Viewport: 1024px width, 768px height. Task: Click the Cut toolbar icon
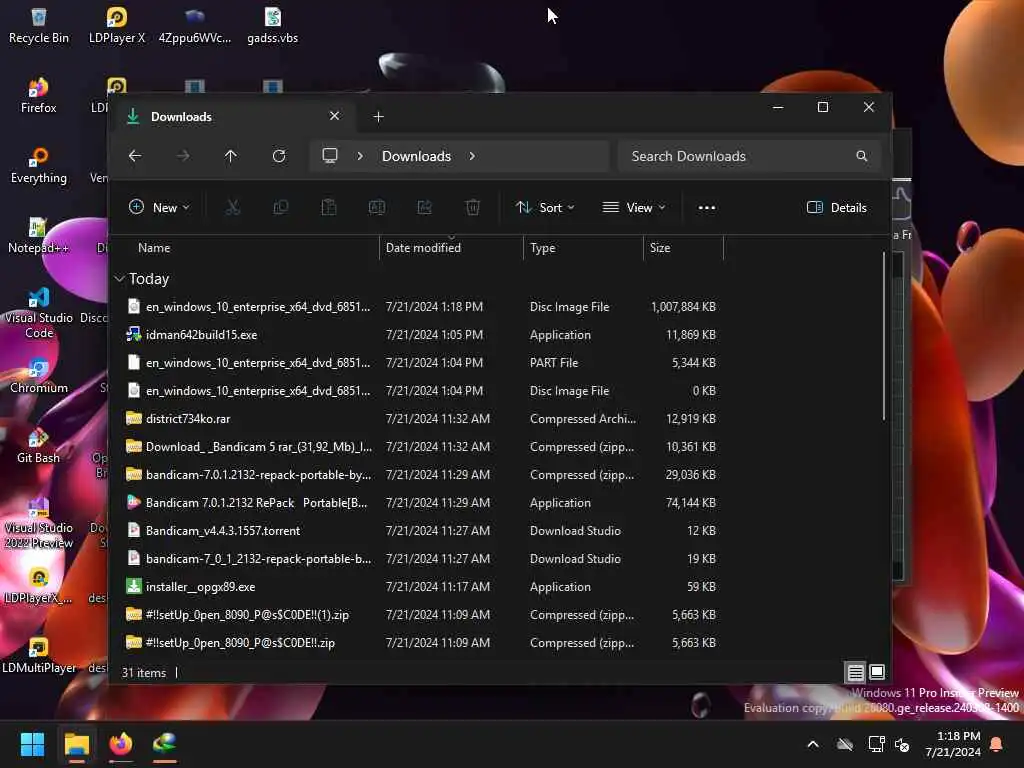click(x=232, y=208)
